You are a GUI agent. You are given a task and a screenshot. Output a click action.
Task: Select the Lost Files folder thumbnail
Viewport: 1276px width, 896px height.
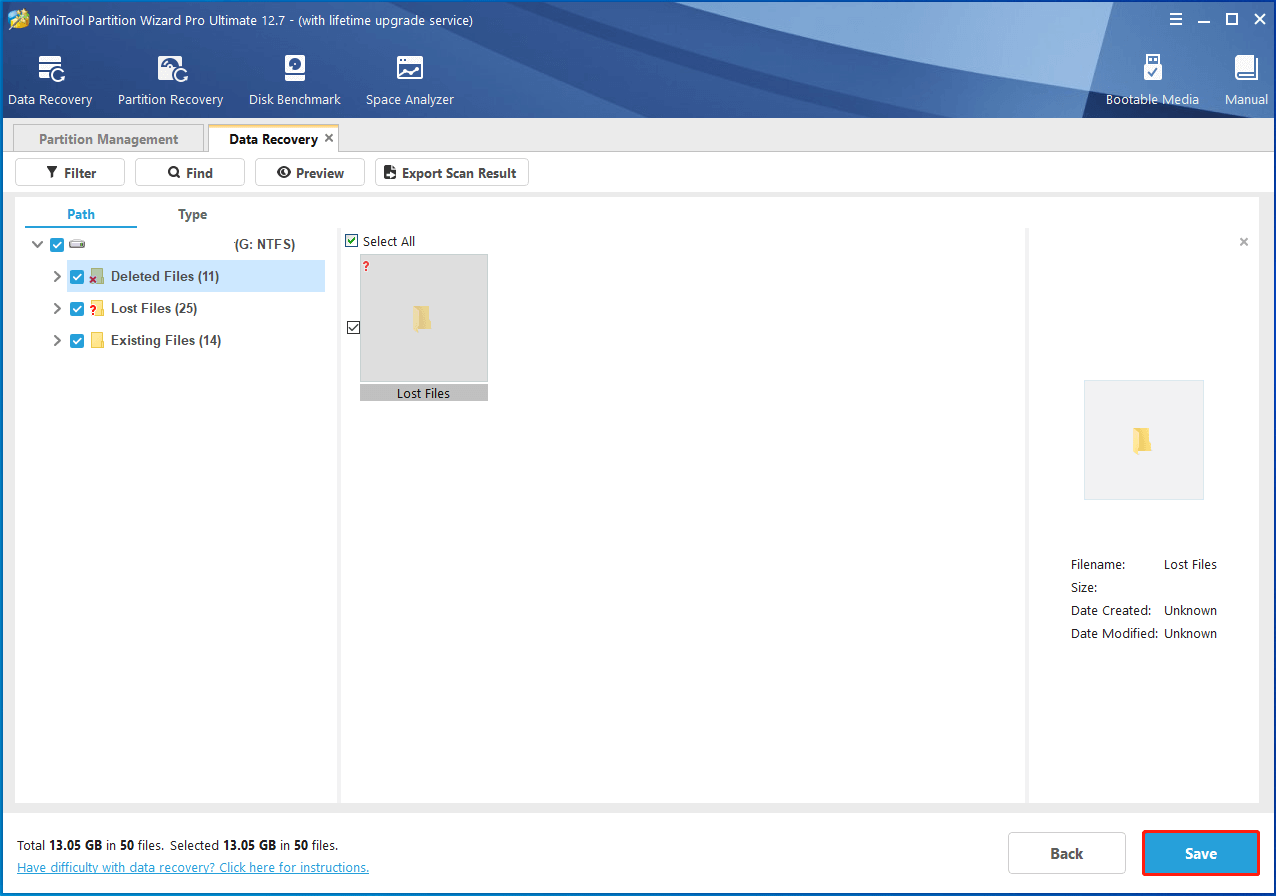click(424, 318)
